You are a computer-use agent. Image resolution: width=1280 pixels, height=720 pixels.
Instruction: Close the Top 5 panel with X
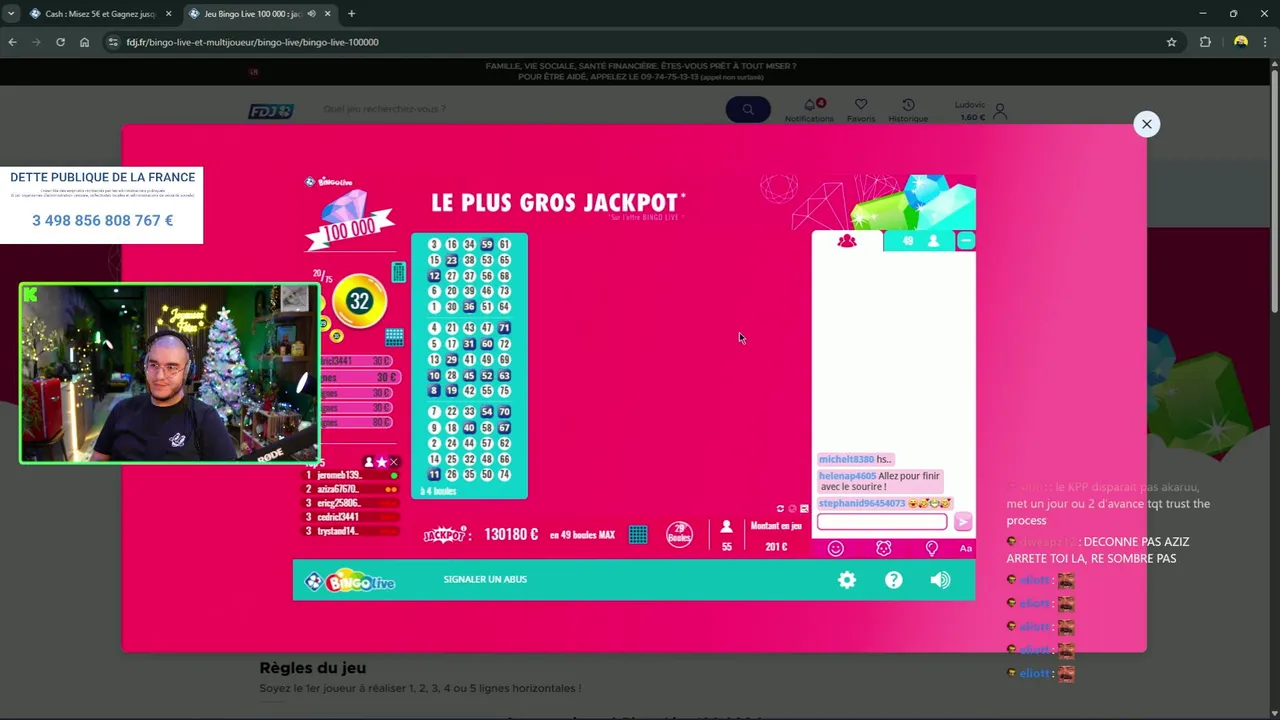394,462
